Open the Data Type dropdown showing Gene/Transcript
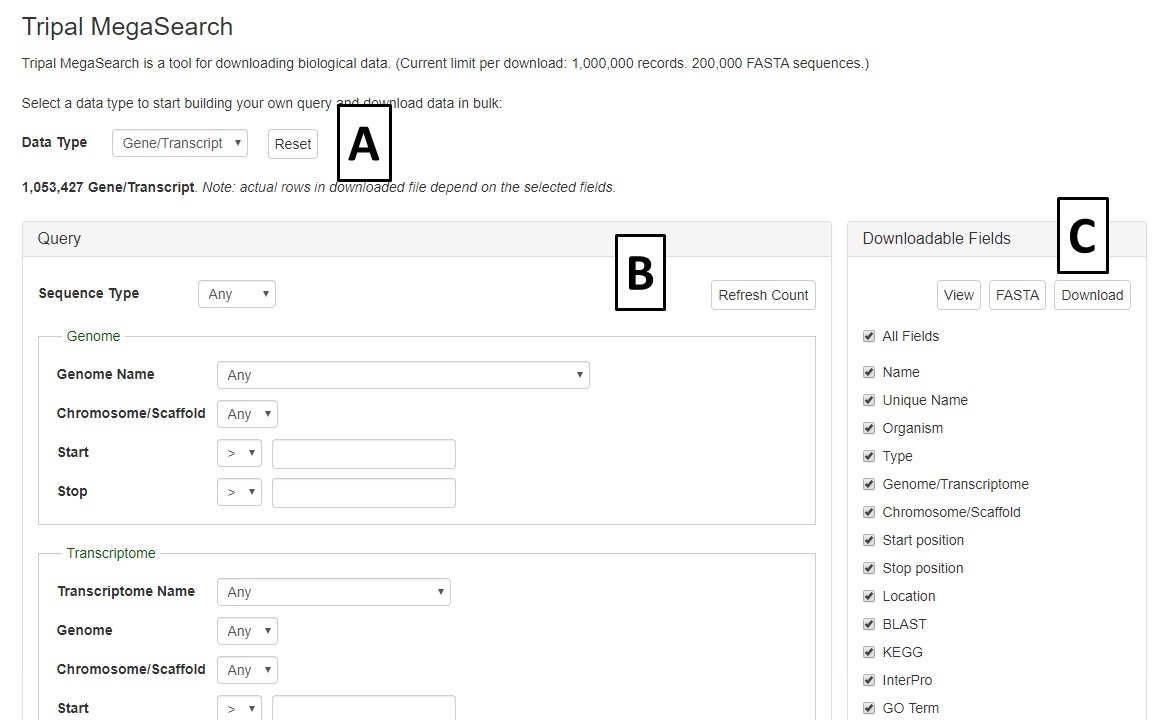Viewport: 1170px width, 720px height. point(179,143)
